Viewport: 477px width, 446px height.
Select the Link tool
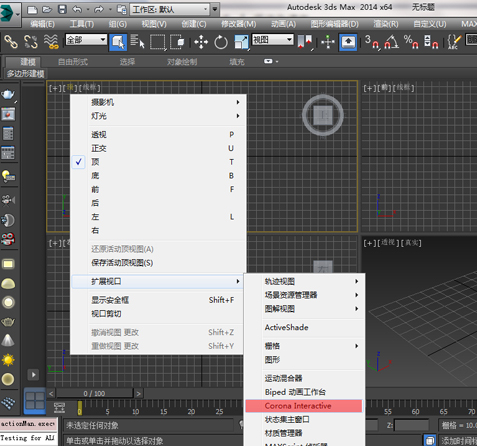(x=11, y=42)
